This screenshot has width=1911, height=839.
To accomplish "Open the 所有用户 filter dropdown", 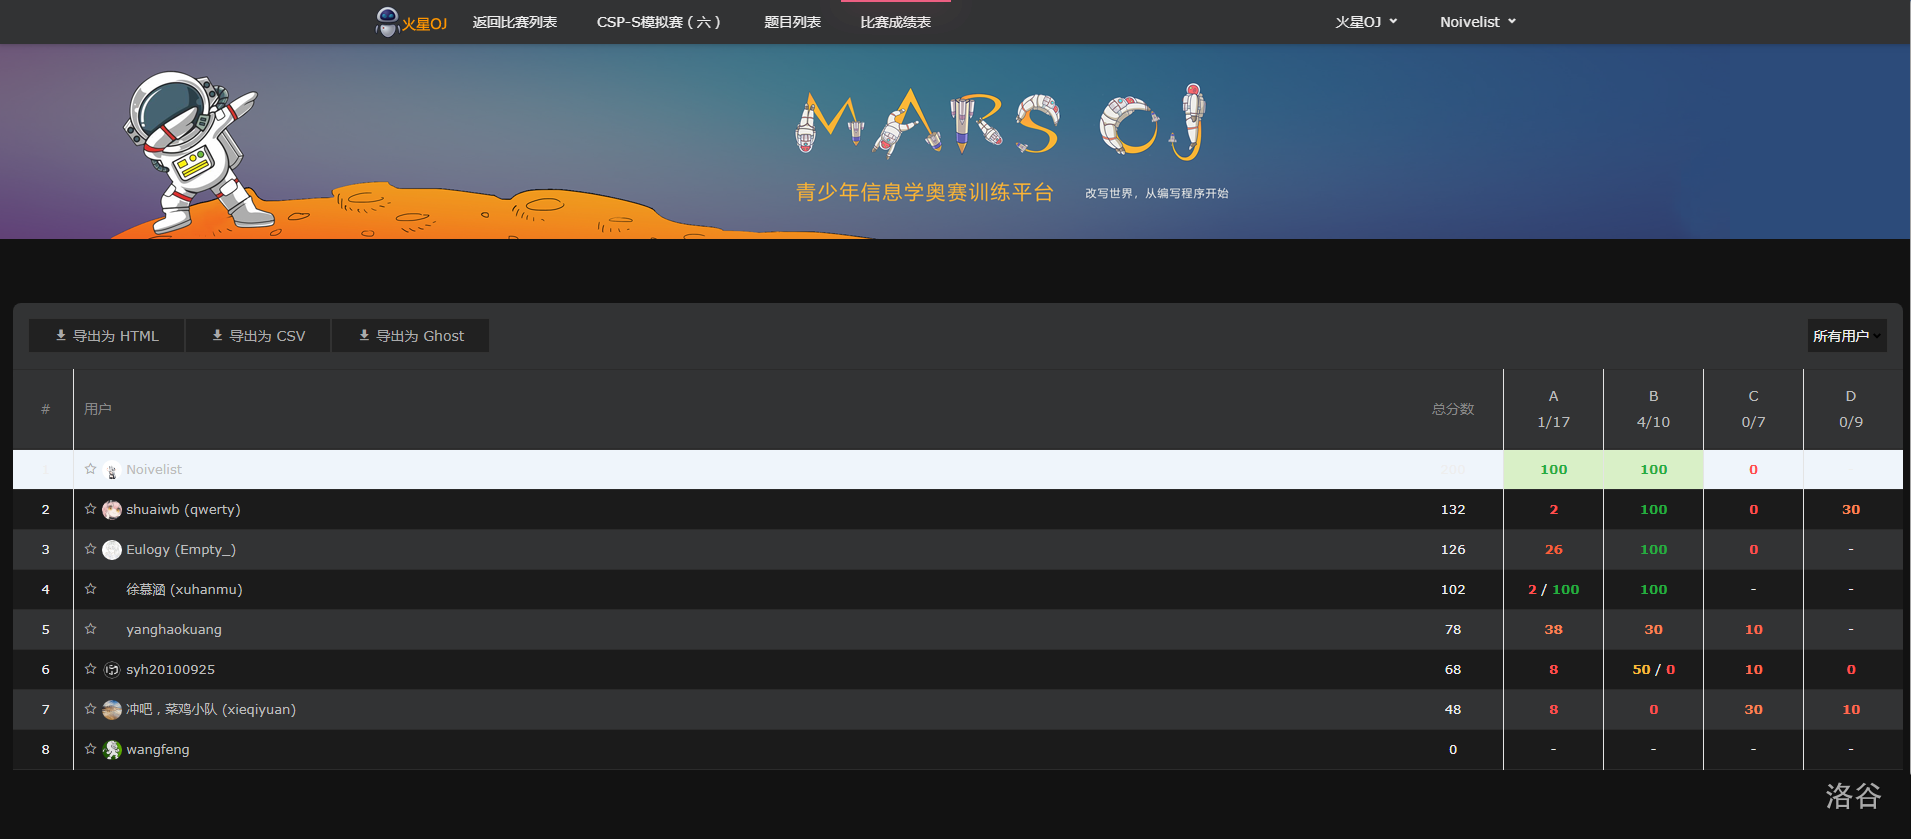I will (1846, 336).
